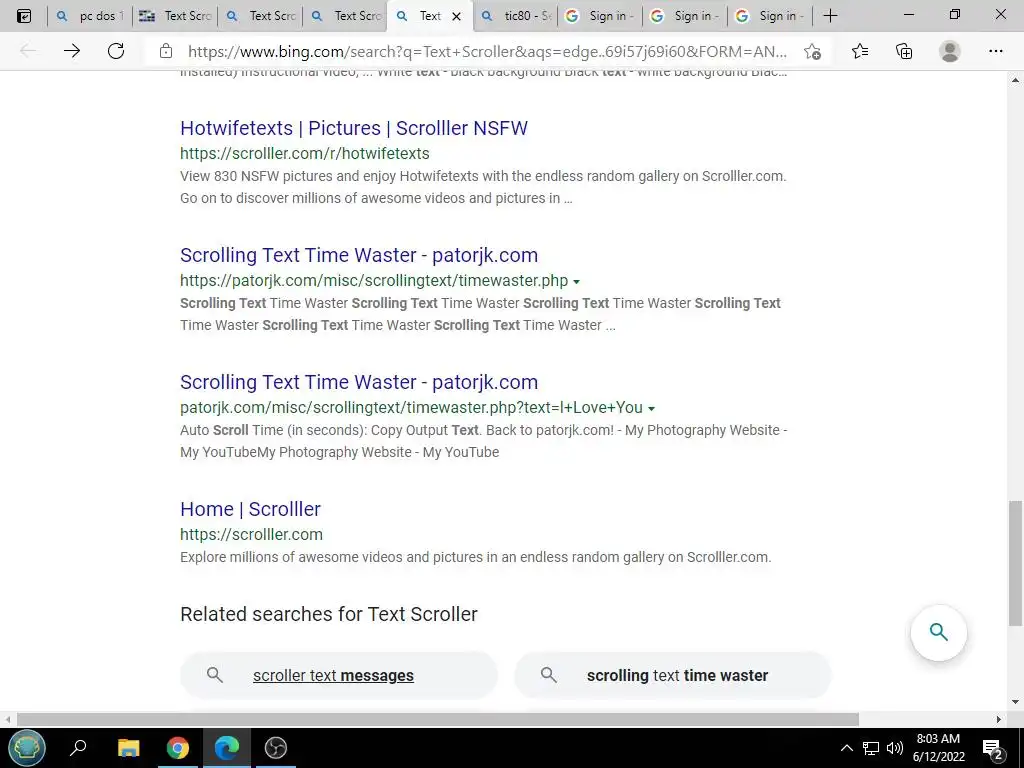Open first Scrolling Text Time Waster result
Image resolution: width=1024 pixels, height=768 pixels.
click(x=359, y=255)
